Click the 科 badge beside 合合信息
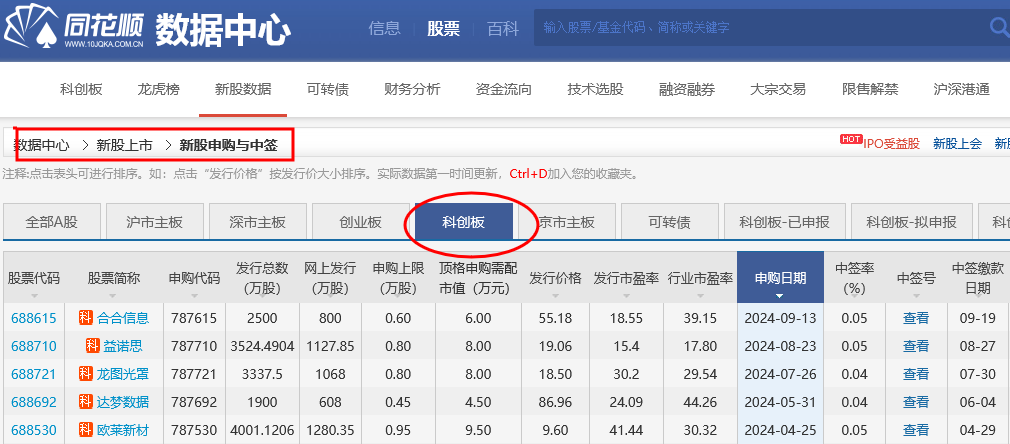Viewport: 1010px width, 444px height. tap(86, 318)
